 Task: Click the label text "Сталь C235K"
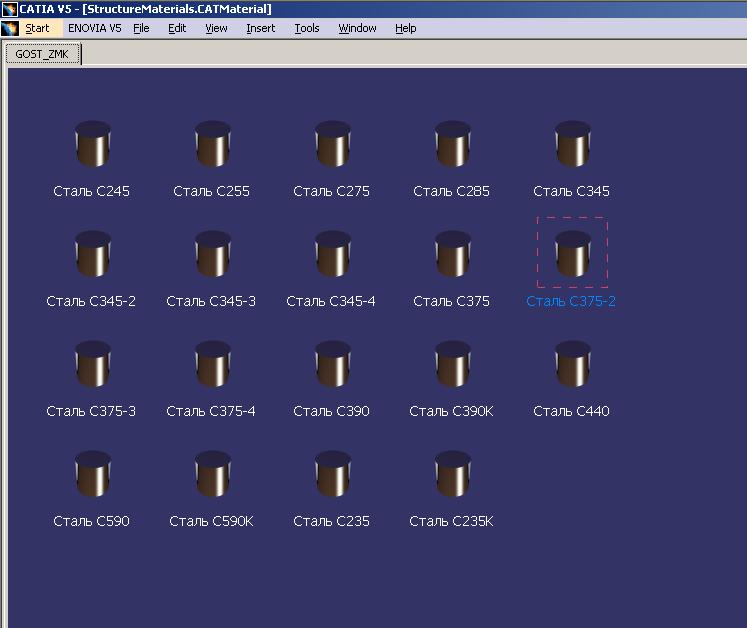pos(452,521)
